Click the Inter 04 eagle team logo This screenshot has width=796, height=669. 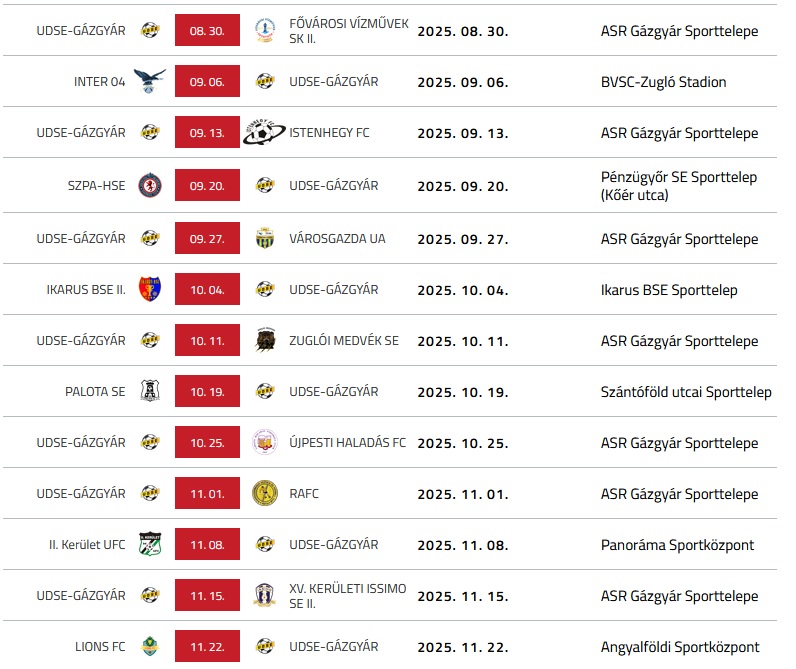point(150,81)
